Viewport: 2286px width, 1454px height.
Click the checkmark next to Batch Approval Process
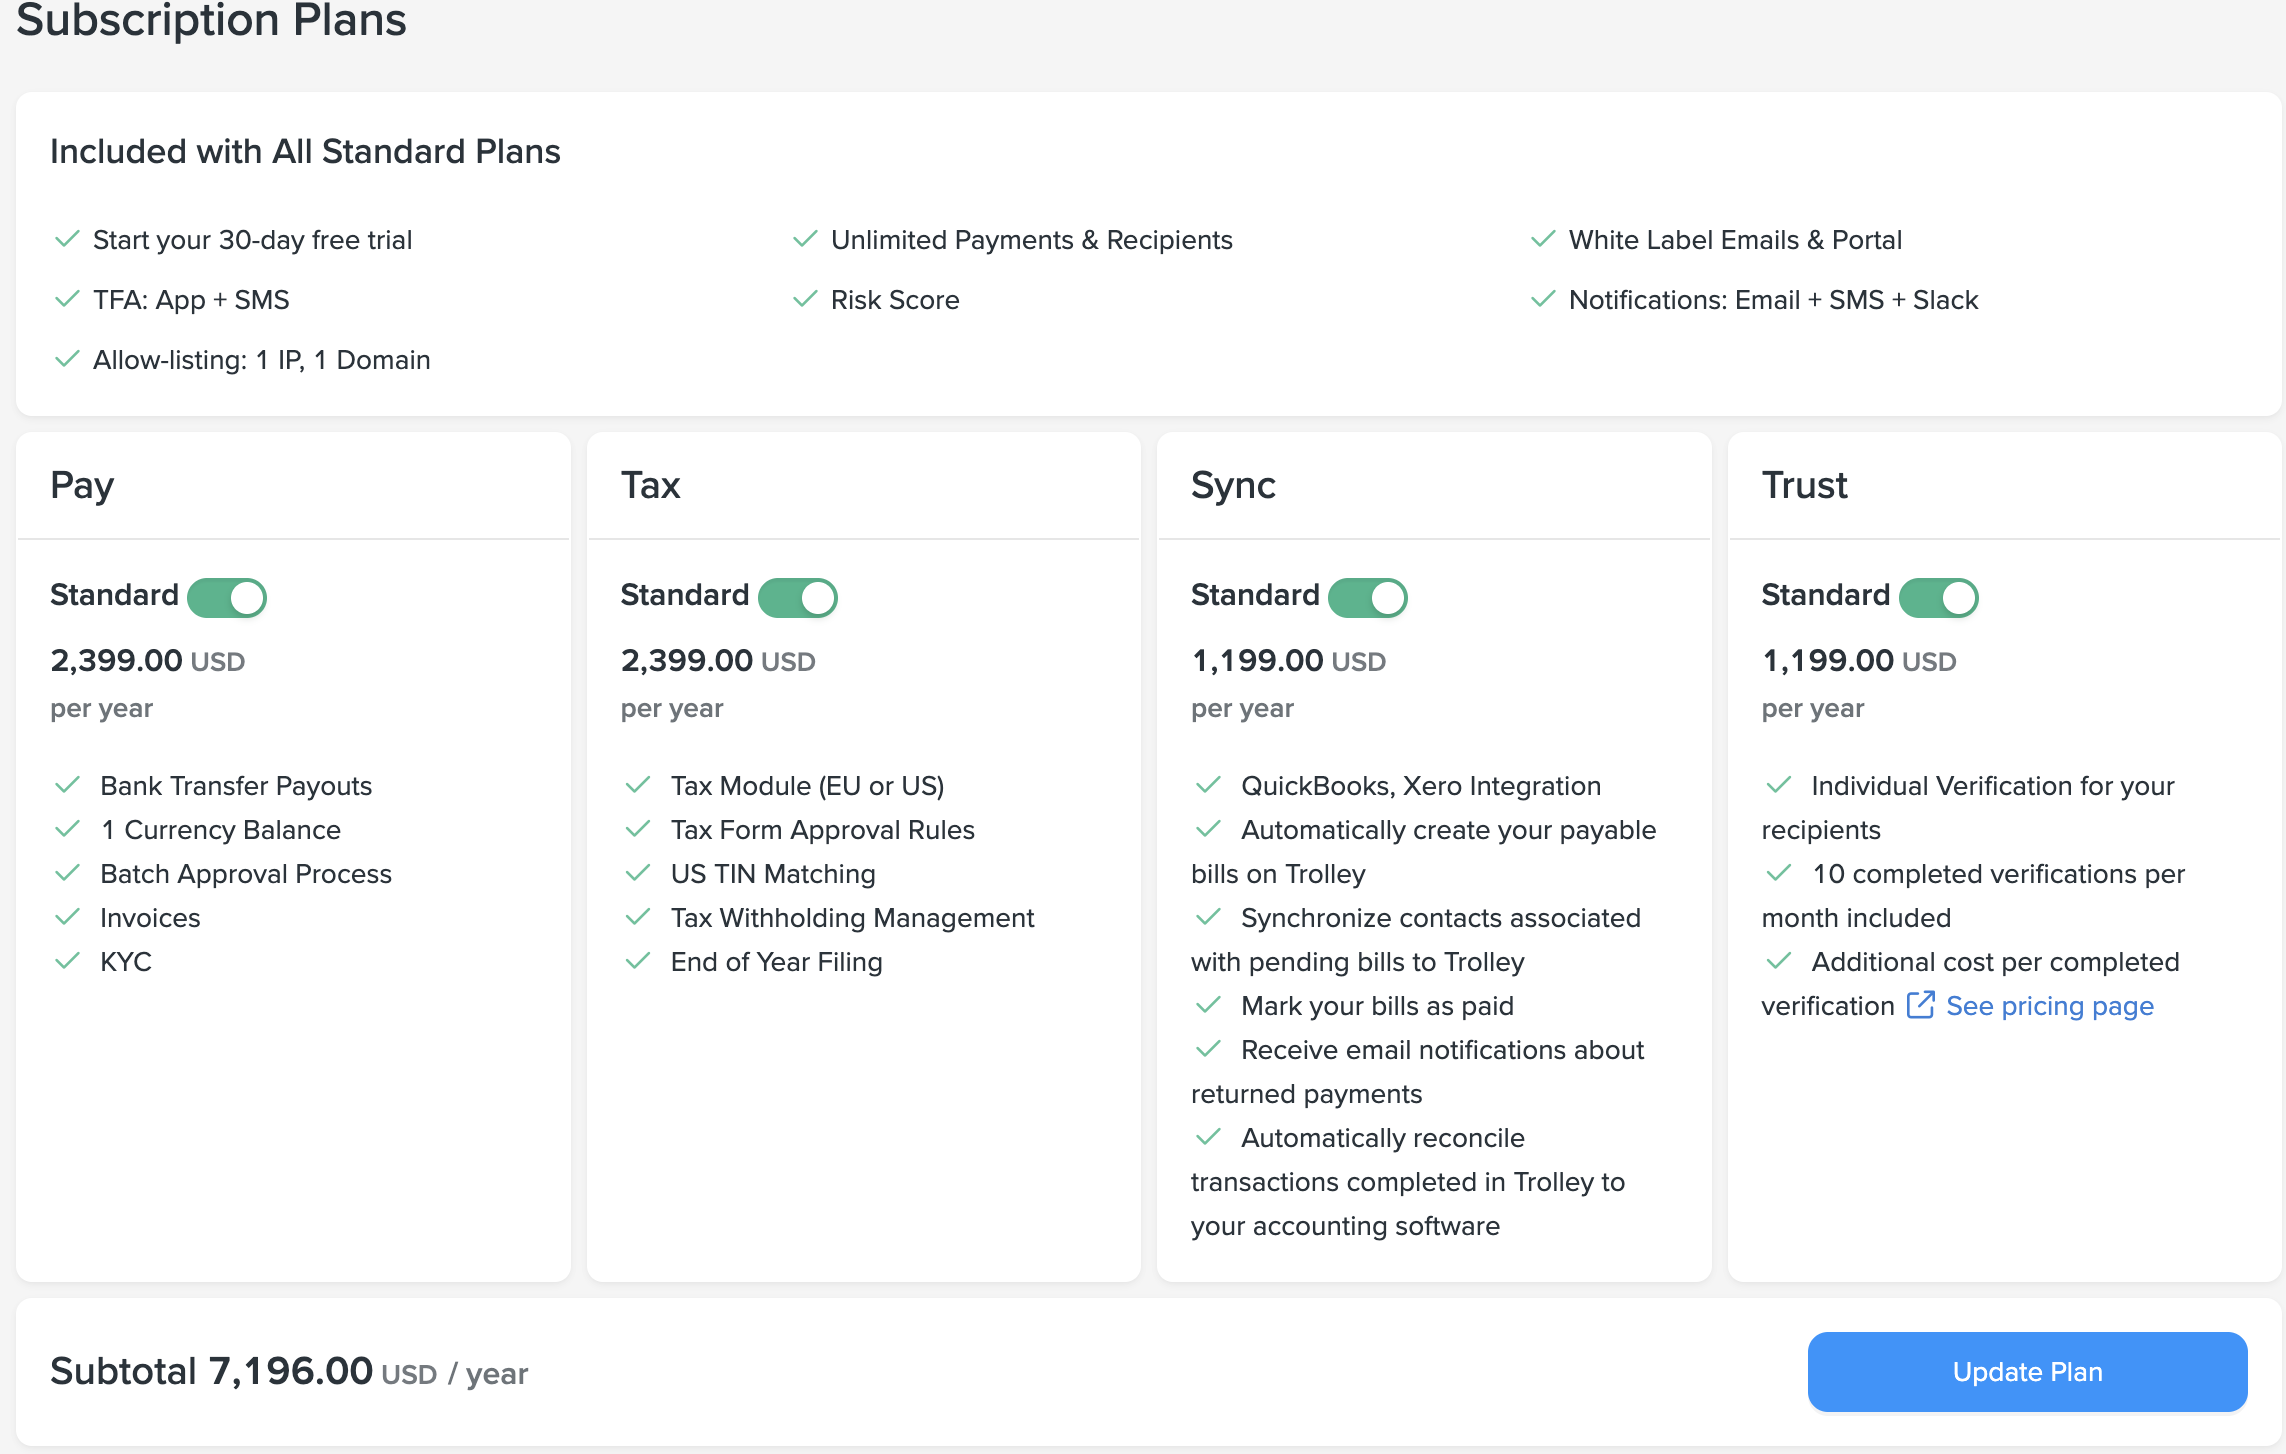point(67,873)
